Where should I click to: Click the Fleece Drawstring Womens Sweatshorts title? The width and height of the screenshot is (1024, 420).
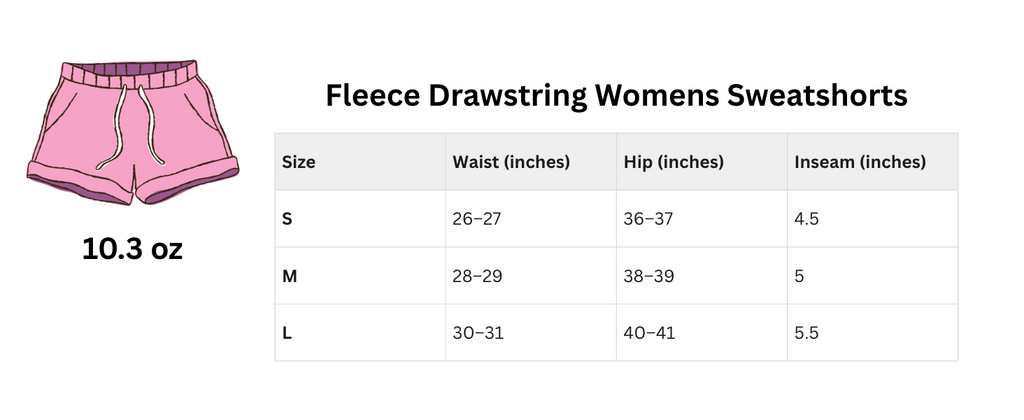[x=616, y=96]
